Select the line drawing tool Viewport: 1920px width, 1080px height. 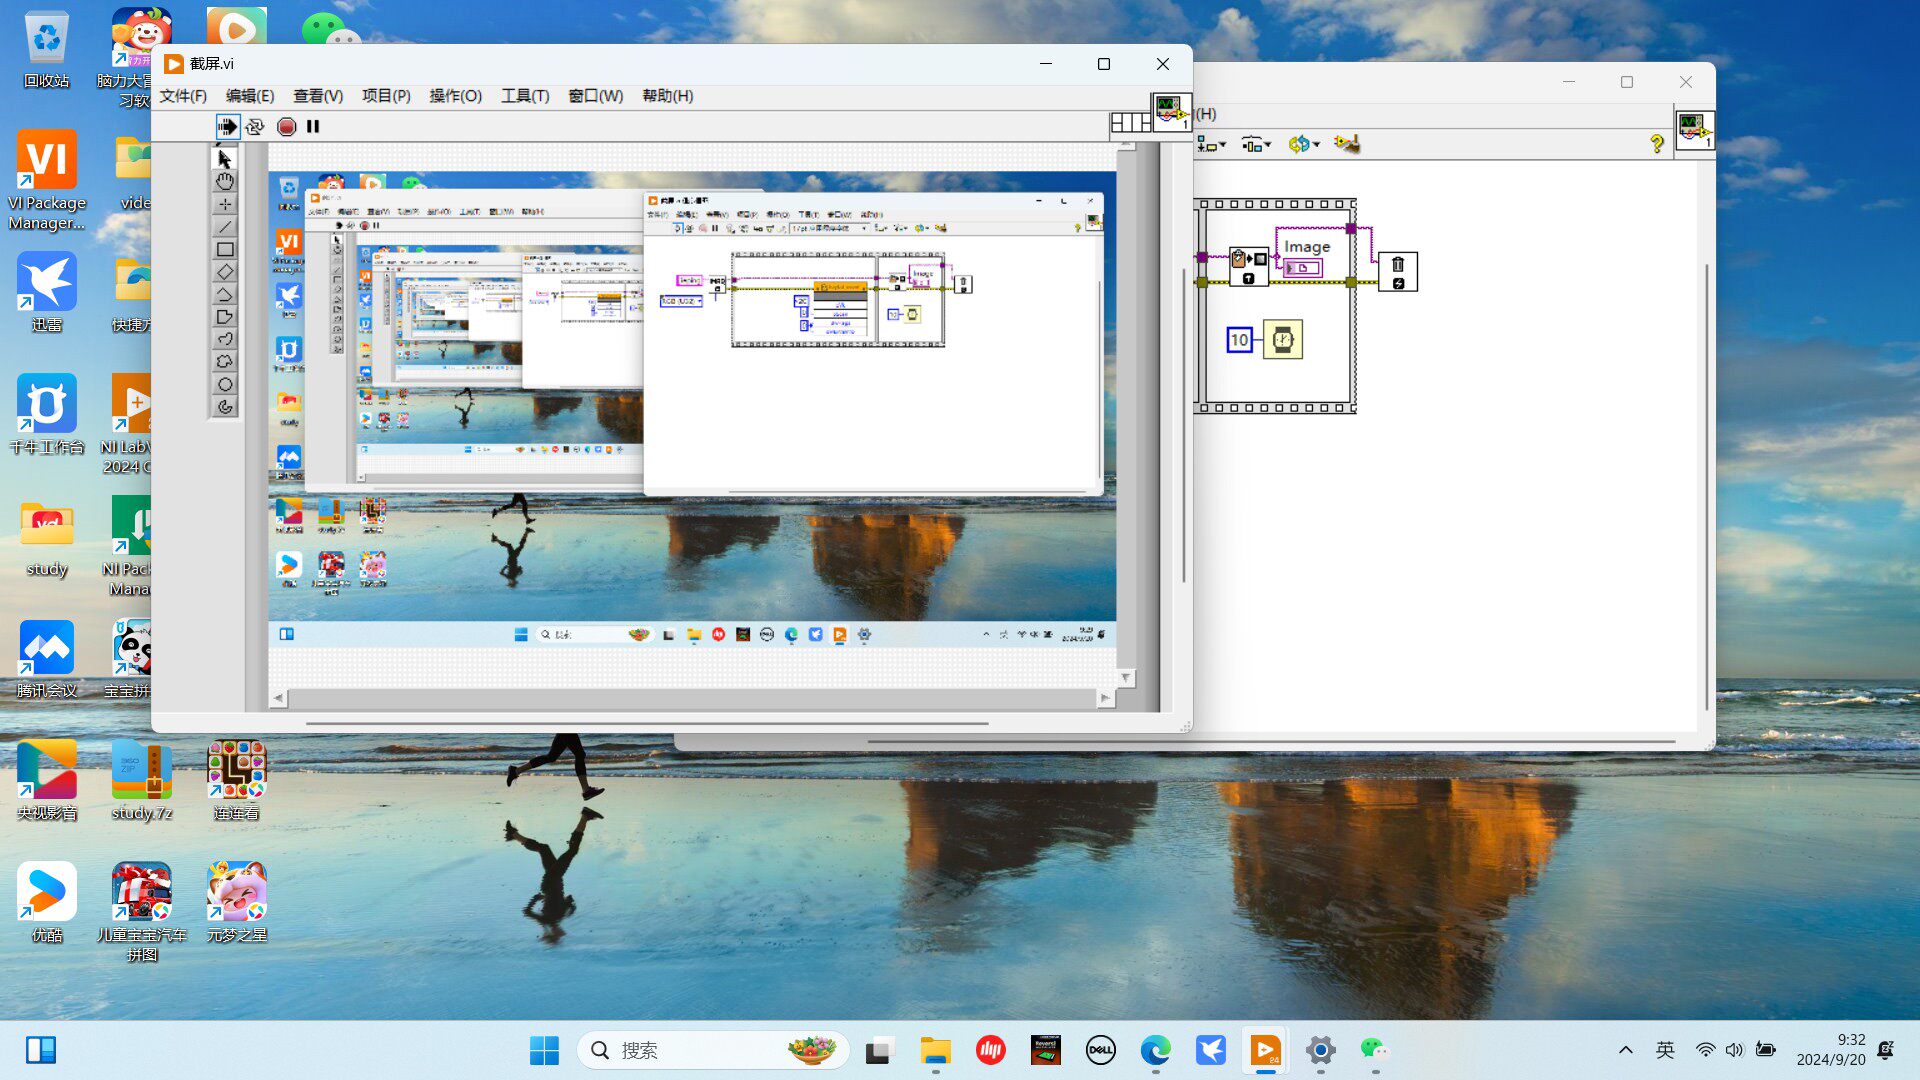coord(225,227)
